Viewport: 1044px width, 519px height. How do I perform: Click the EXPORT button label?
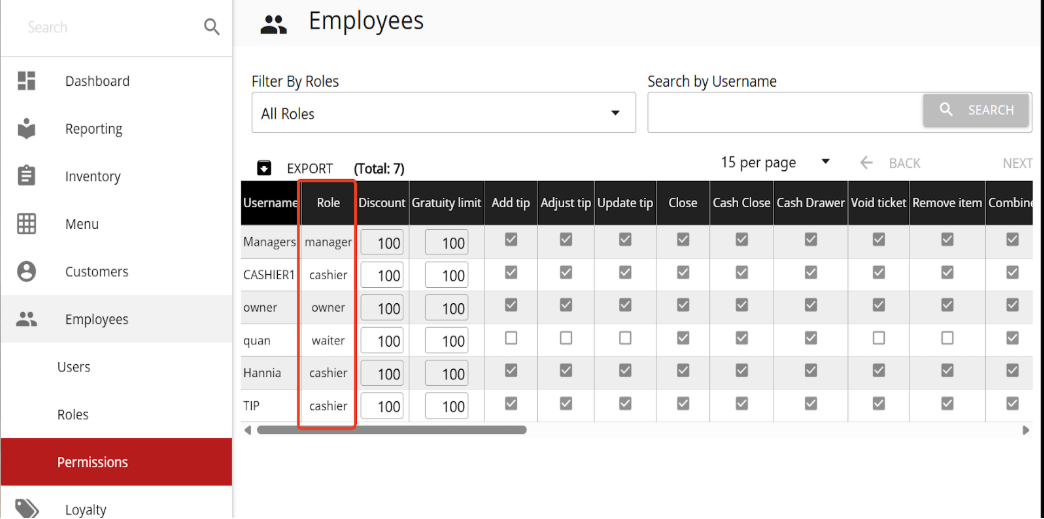(x=310, y=169)
